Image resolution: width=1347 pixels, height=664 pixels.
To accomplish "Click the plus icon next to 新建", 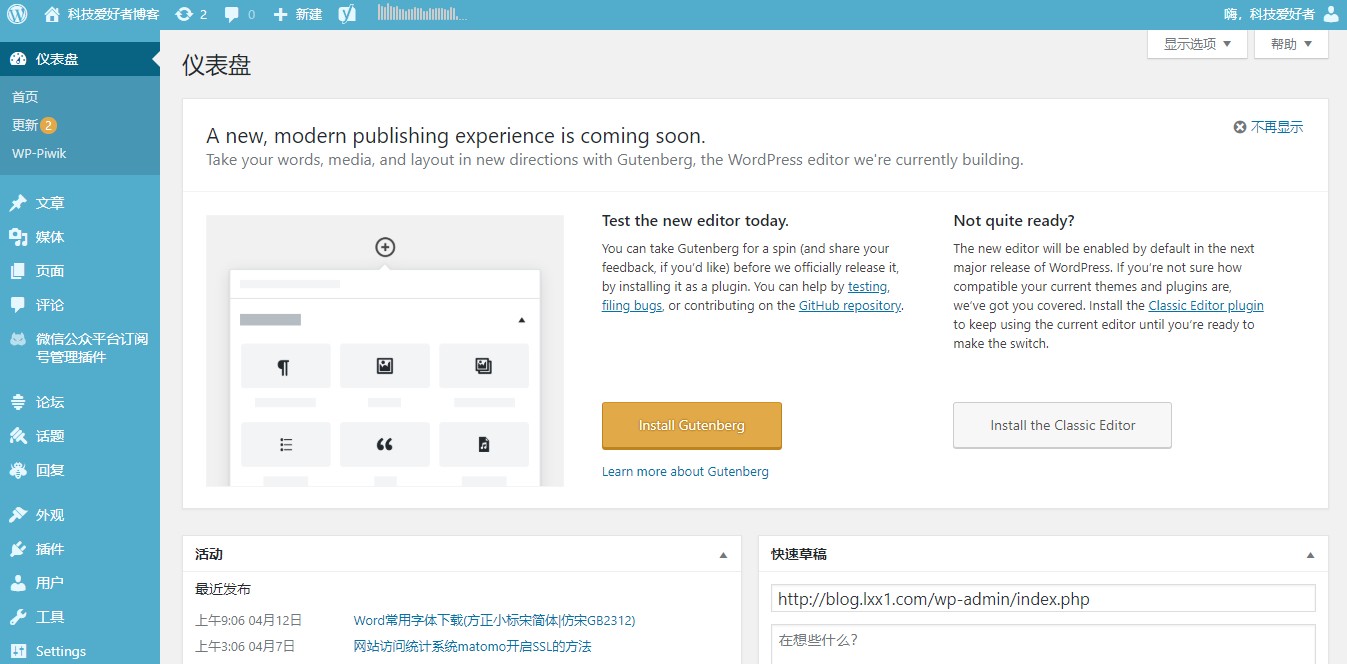I will (x=281, y=14).
